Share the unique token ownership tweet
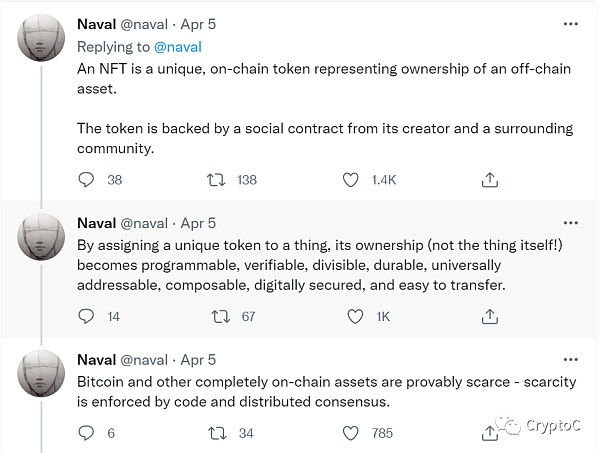The image size is (600, 453). click(490, 316)
